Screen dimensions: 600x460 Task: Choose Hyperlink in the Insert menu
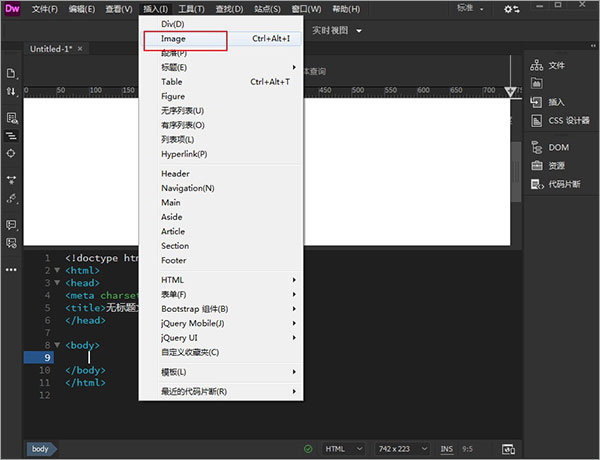click(x=184, y=154)
